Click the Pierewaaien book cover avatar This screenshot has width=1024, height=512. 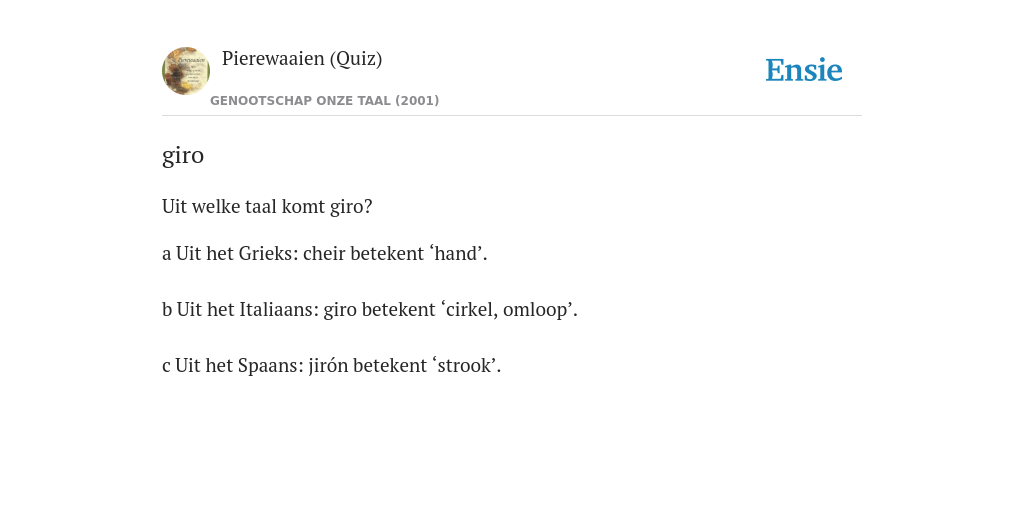pyautogui.click(x=186, y=71)
